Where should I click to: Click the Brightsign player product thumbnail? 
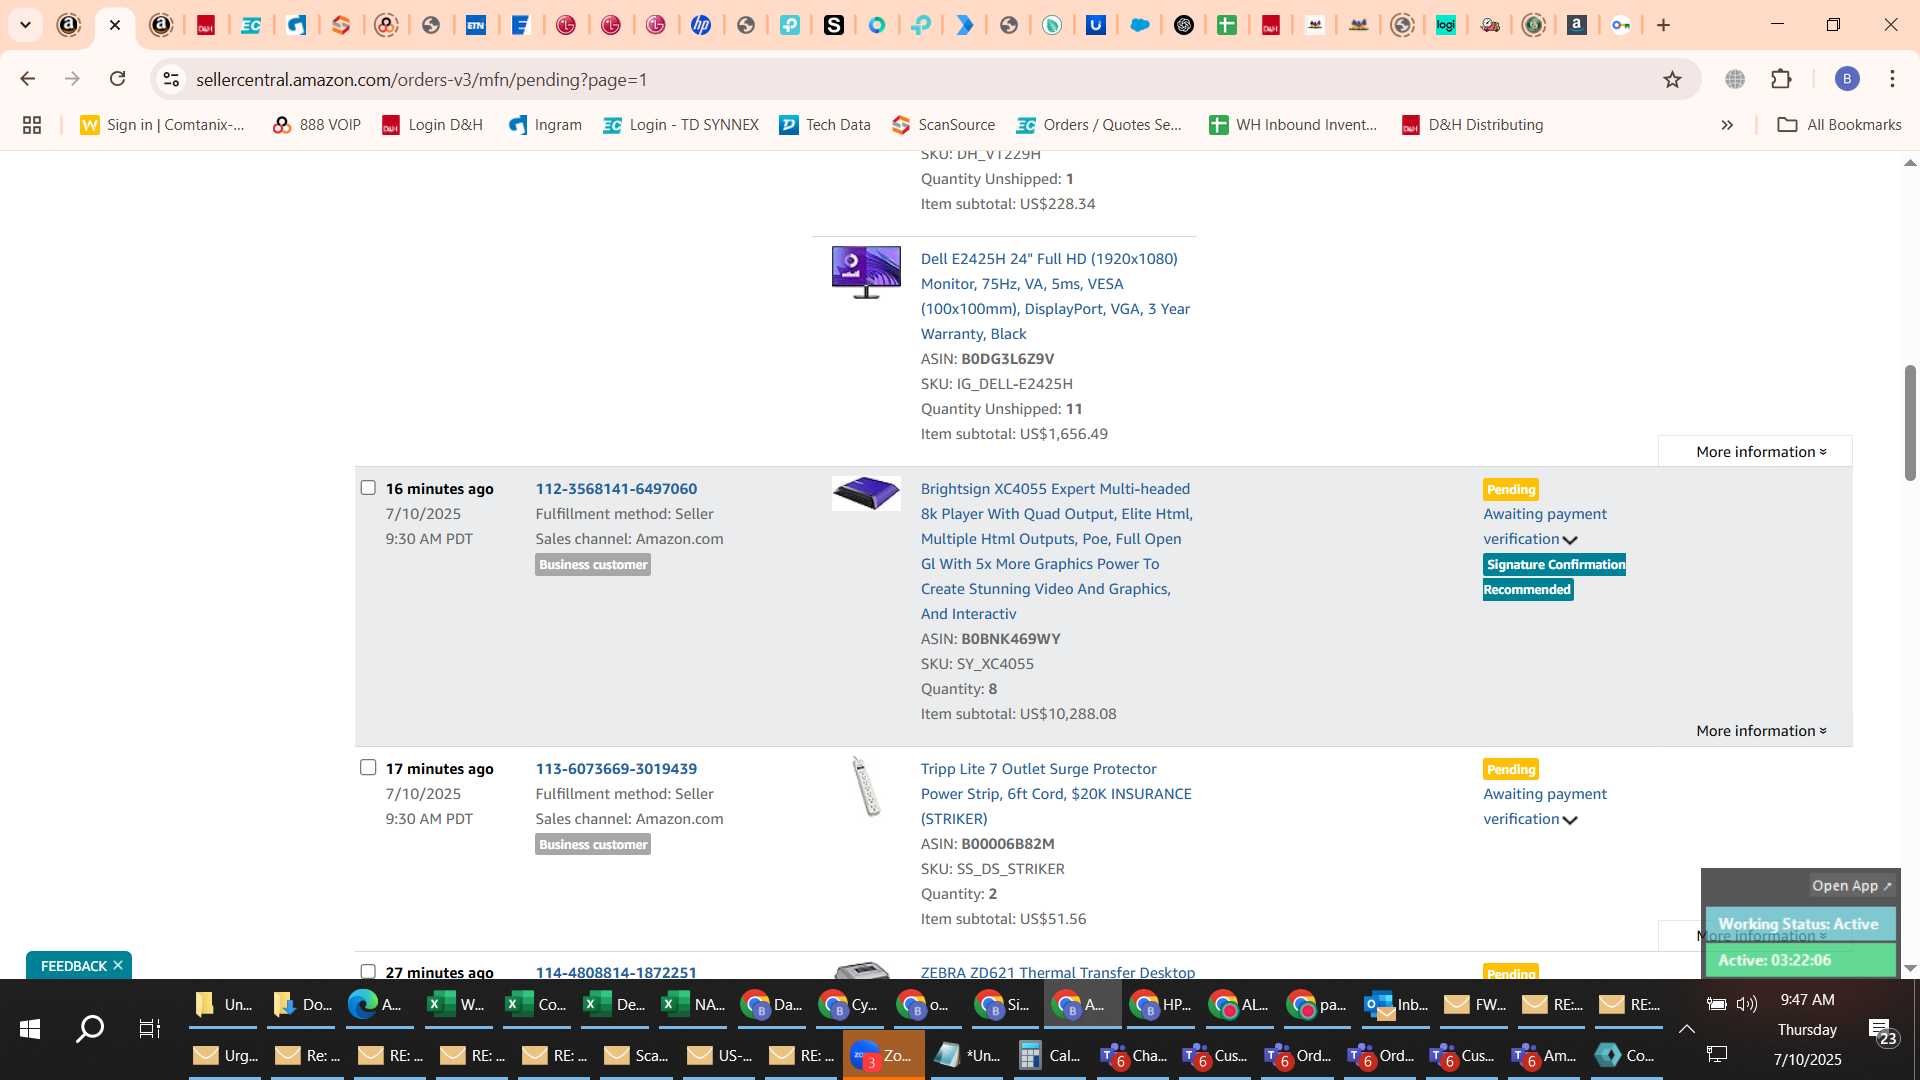pyautogui.click(x=866, y=493)
